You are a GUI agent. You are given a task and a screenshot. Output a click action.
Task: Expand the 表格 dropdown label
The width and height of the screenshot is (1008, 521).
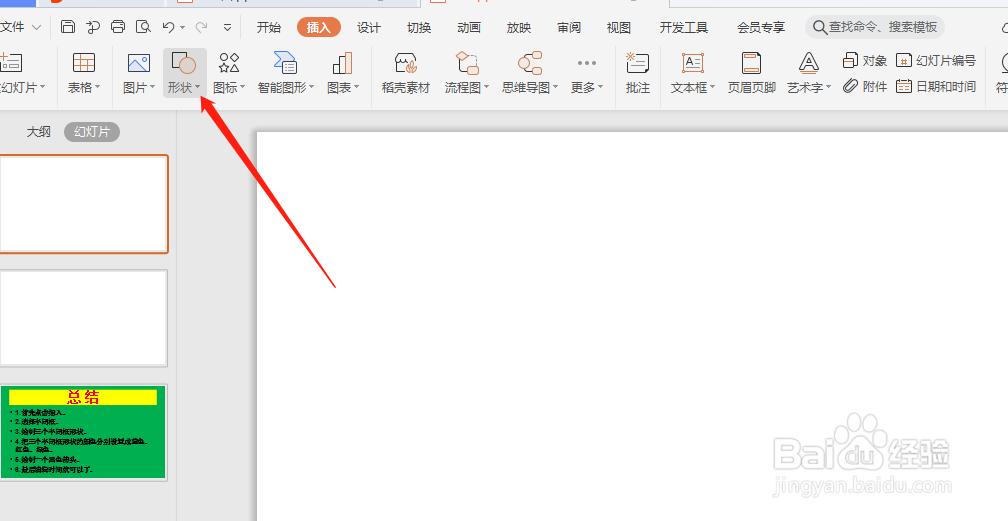tap(84, 87)
